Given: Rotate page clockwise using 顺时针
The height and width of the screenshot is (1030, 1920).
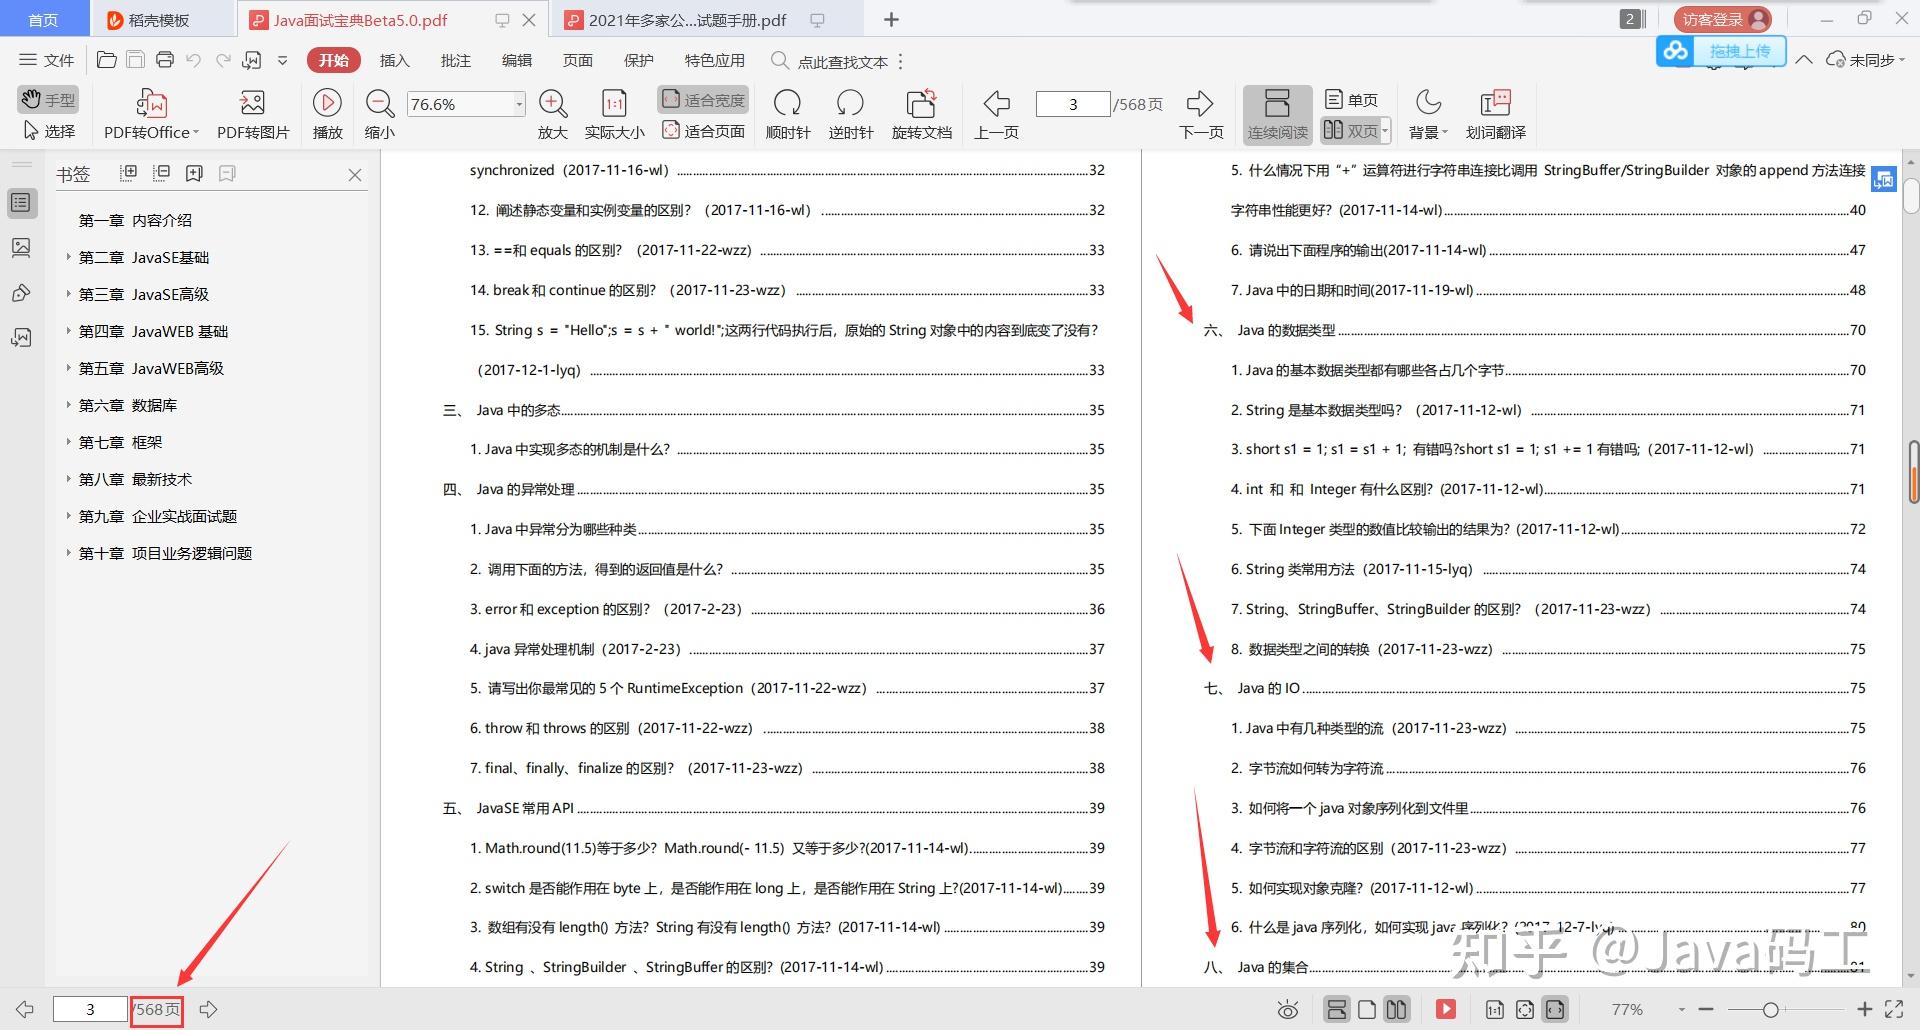Looking at the screenshot, I should pos(788,113).
